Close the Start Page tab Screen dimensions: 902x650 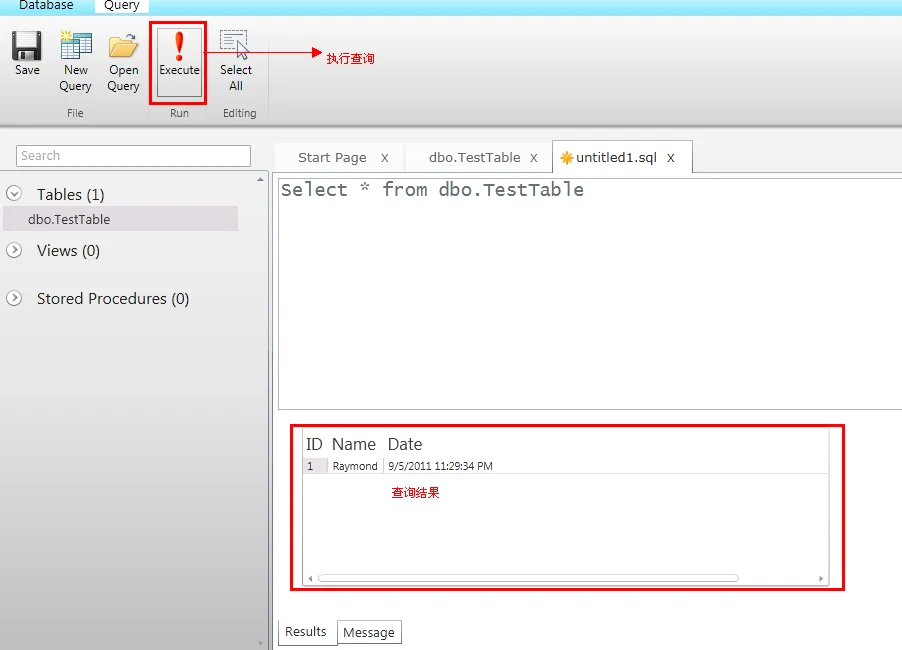point(384,158)
